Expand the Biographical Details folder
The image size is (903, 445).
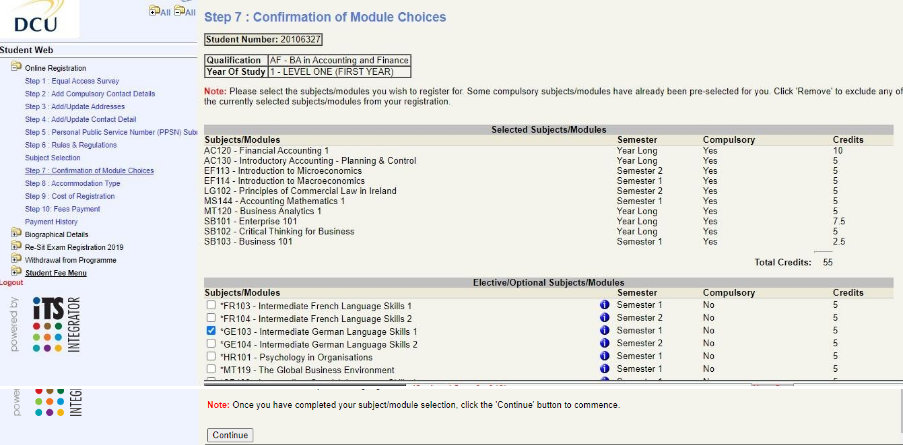click(x=16, y=234)
